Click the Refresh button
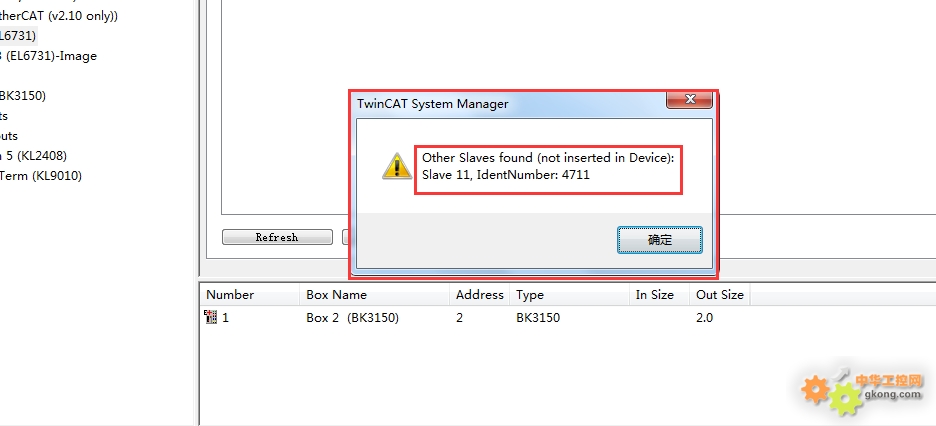936x426 pixels. coord(277,237)
